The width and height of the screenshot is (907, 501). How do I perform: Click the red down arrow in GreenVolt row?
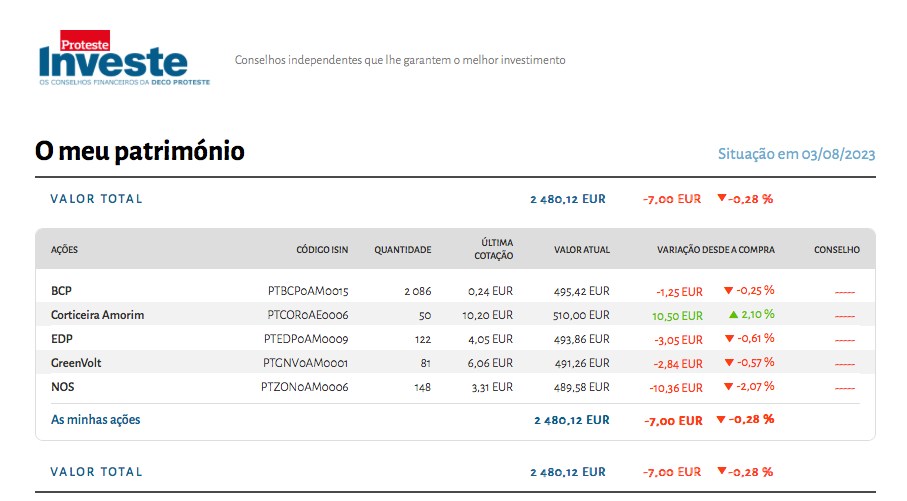tap(729, 363)
